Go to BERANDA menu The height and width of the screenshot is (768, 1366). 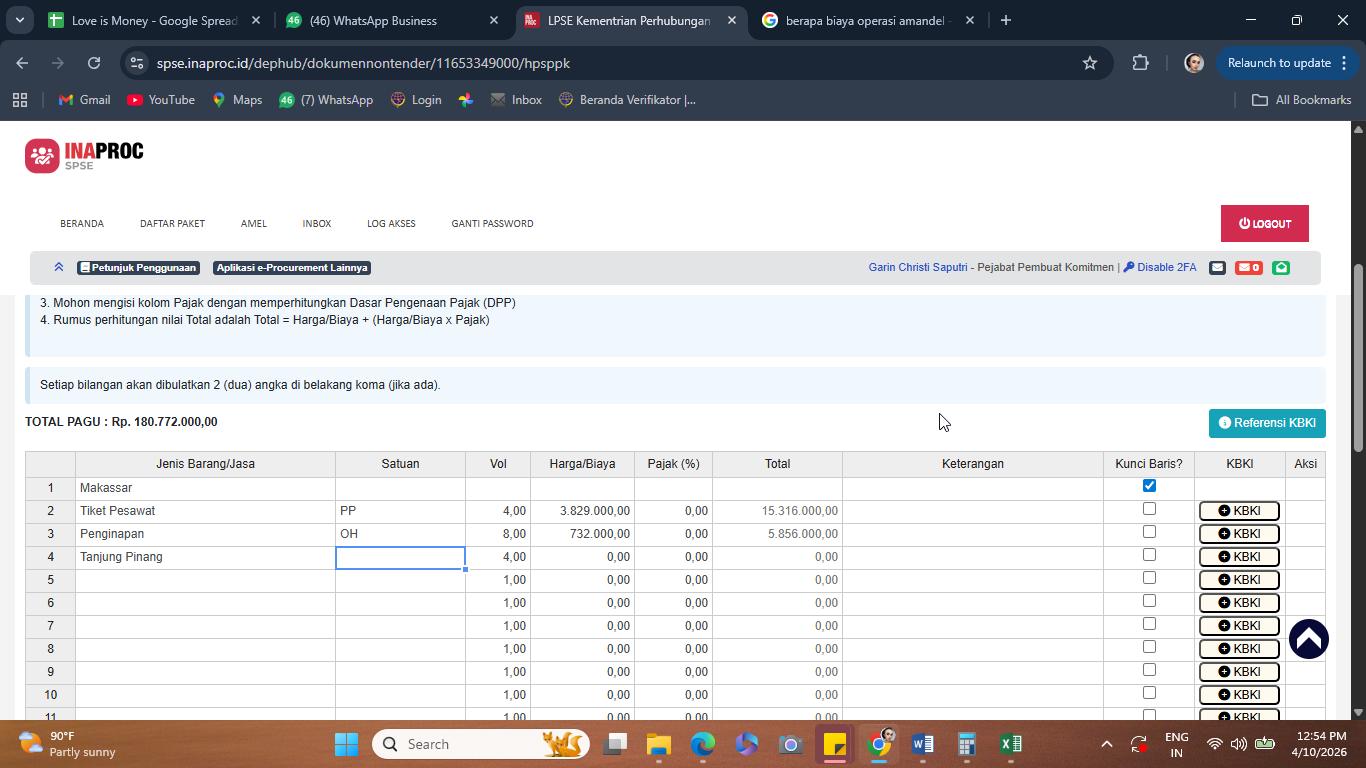coord(82,223)
